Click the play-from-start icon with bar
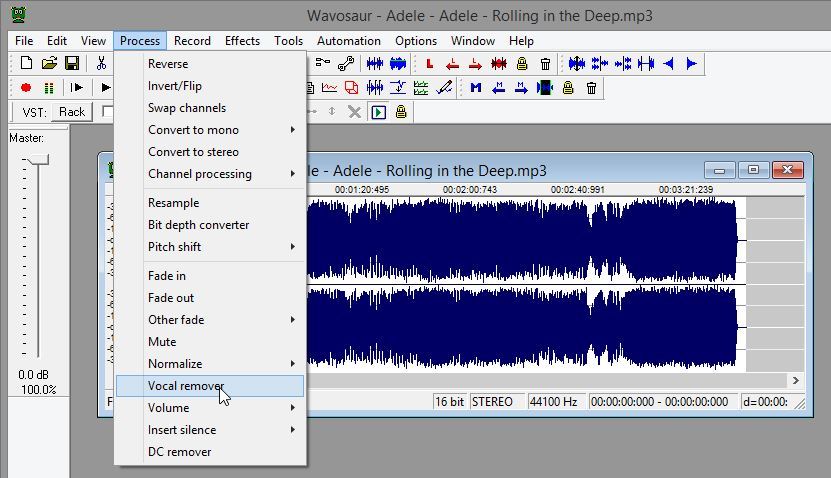This screenshot has height=478, width=831. pyautogui.click(x=77, y=87)
